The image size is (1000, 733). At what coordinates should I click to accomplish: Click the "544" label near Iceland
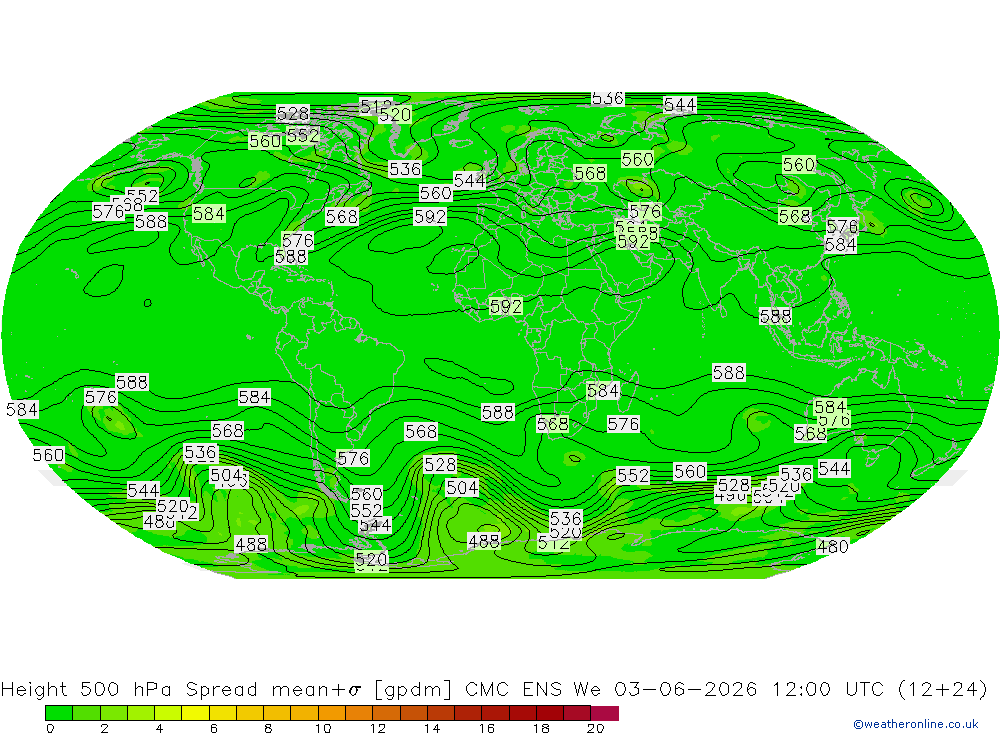[x=469, y=181]
